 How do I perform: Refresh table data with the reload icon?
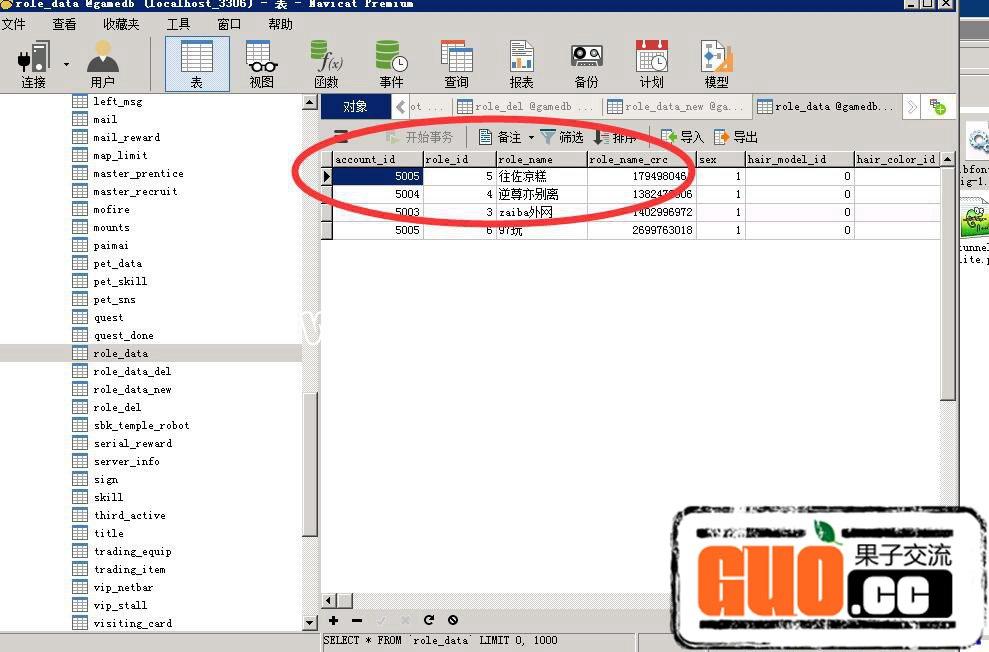pos(429,621)
